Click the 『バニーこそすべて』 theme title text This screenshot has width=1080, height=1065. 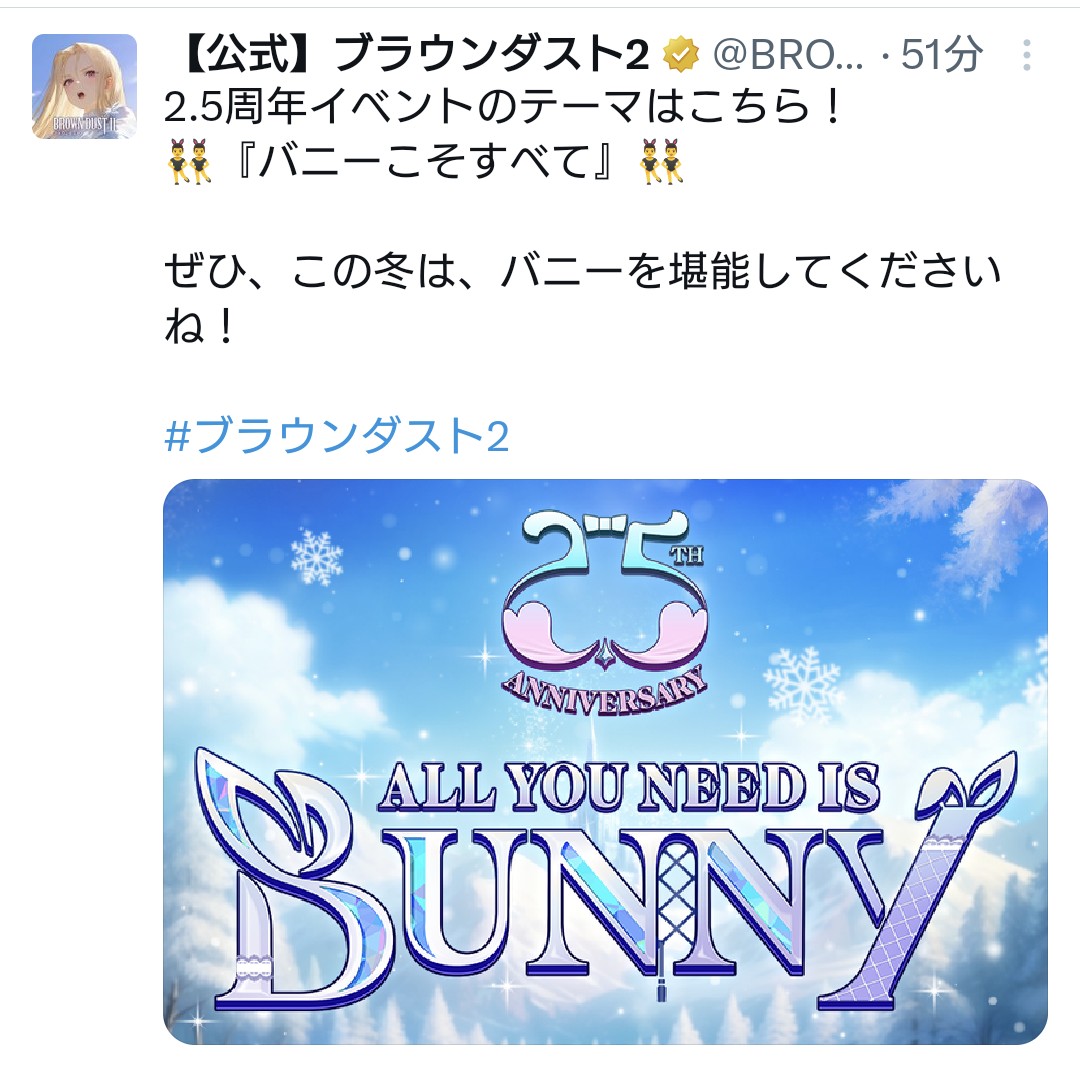425,163
